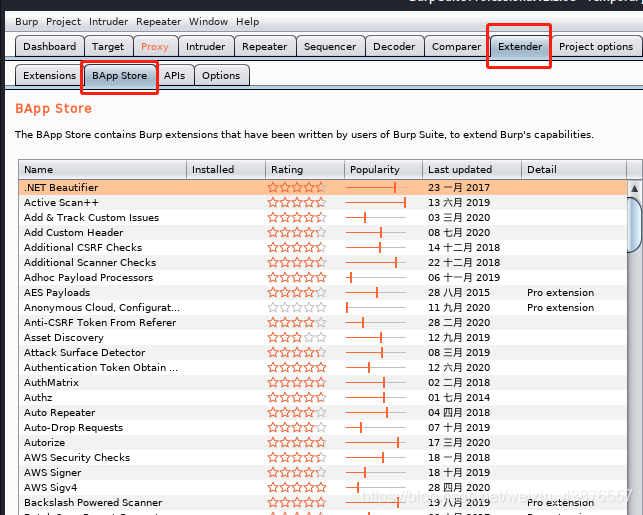Open the APIs sub-tab
Screen dimensions: 643x515
pyautogui.click(x=175, y=75)
